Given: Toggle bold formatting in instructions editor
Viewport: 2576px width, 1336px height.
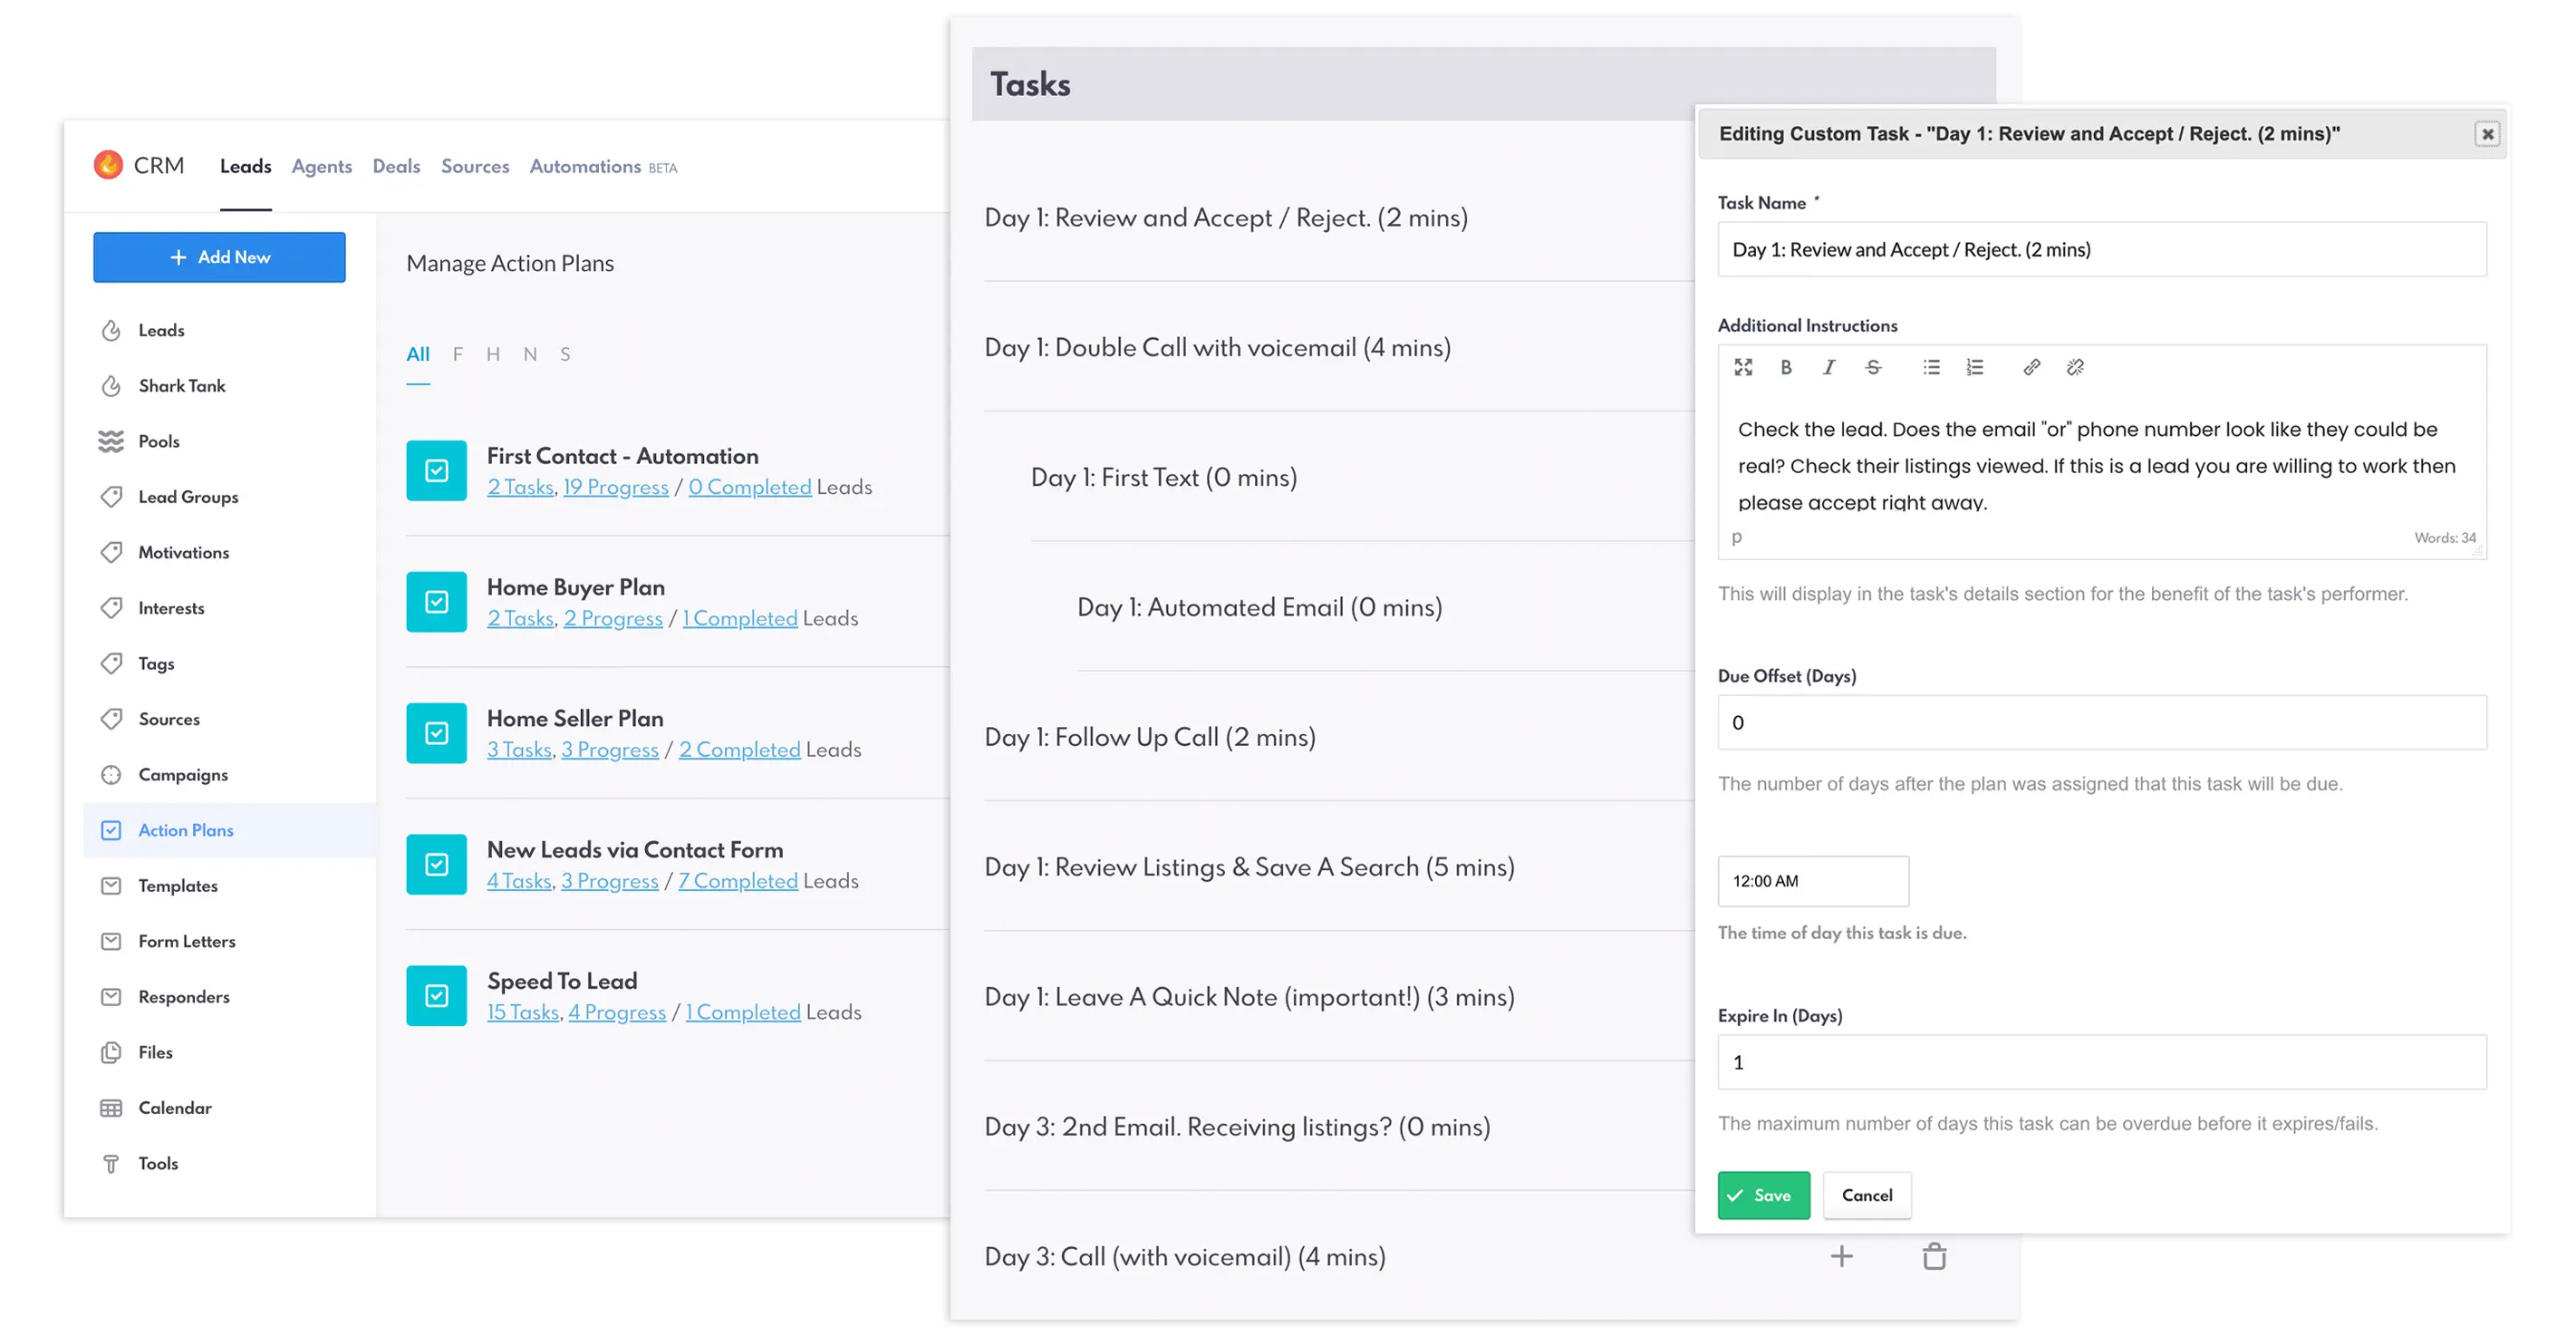Looking at the screenshot, I should pos(1785,367).
